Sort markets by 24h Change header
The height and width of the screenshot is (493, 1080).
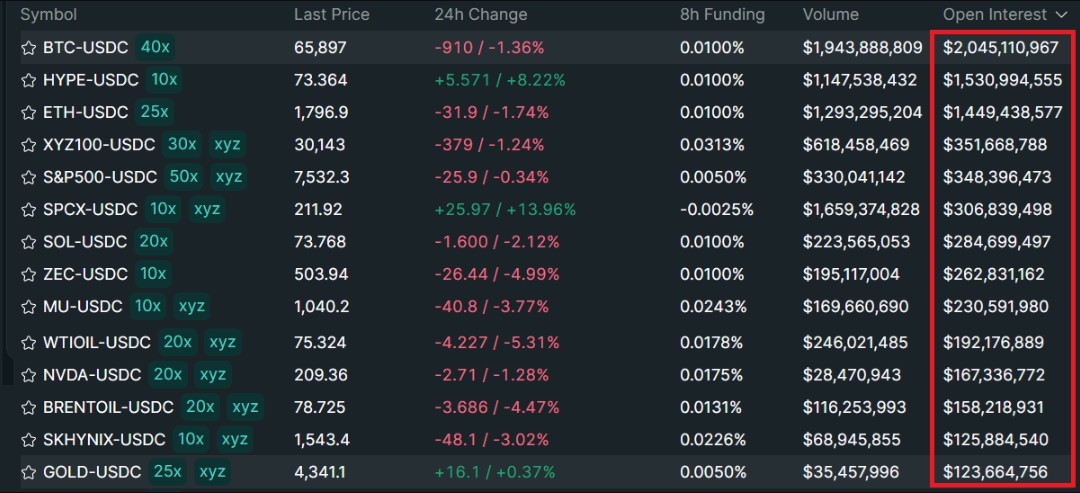pyautogui.click(x=481, y=14)
